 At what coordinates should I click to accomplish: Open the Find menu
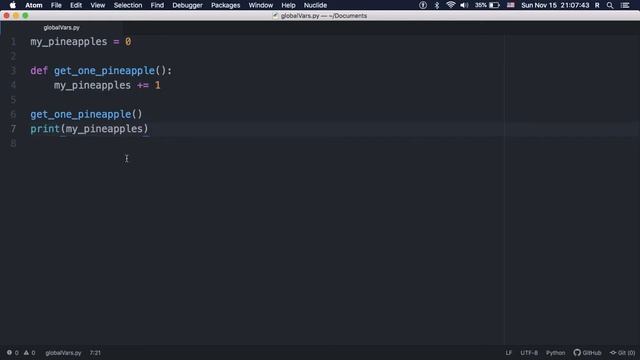157,5
